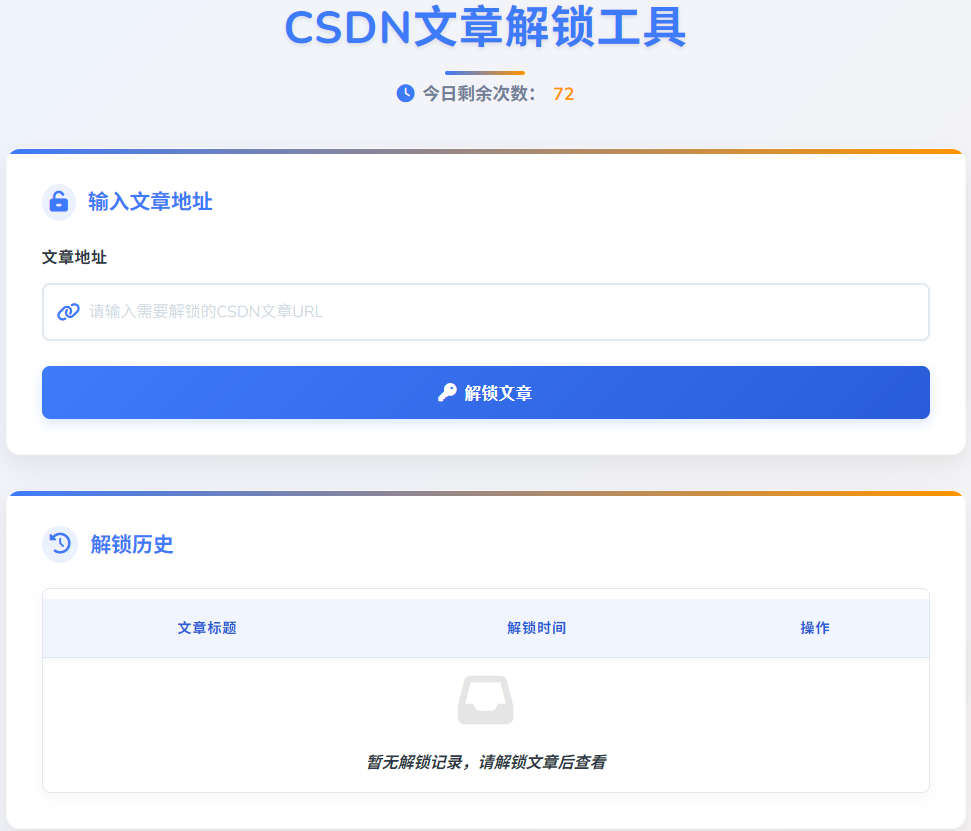
Task: Click the 输入文章地址 section heading
Action: point(150,202)
